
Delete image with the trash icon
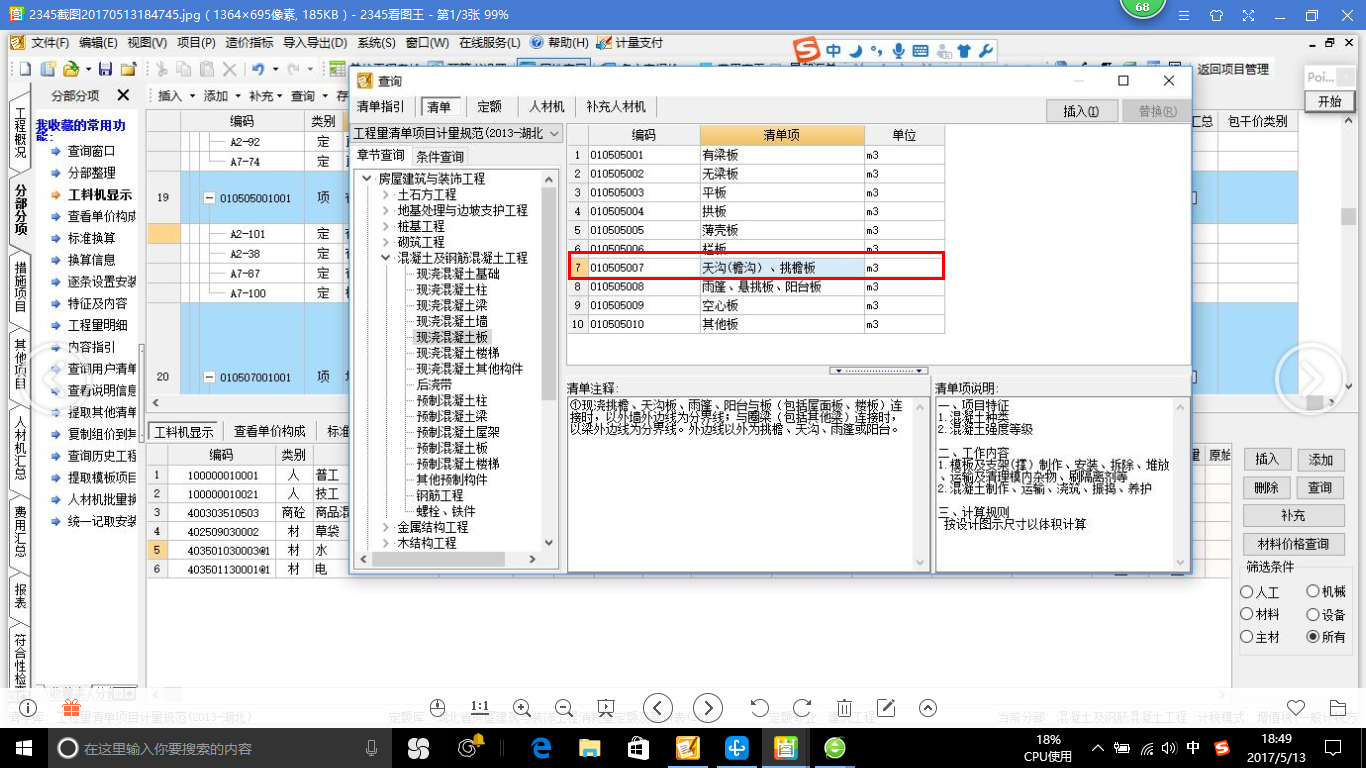[x=844, y=708]
